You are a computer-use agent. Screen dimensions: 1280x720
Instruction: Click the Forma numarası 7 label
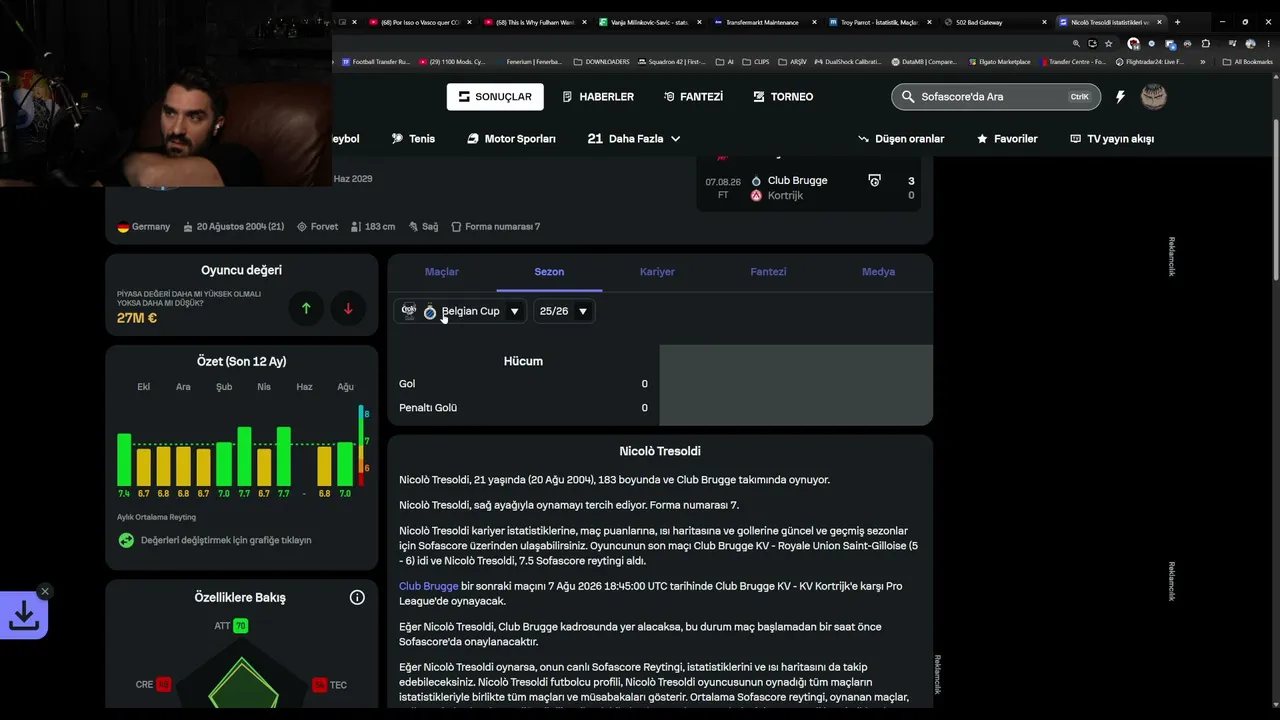click(x=496, y=227)
